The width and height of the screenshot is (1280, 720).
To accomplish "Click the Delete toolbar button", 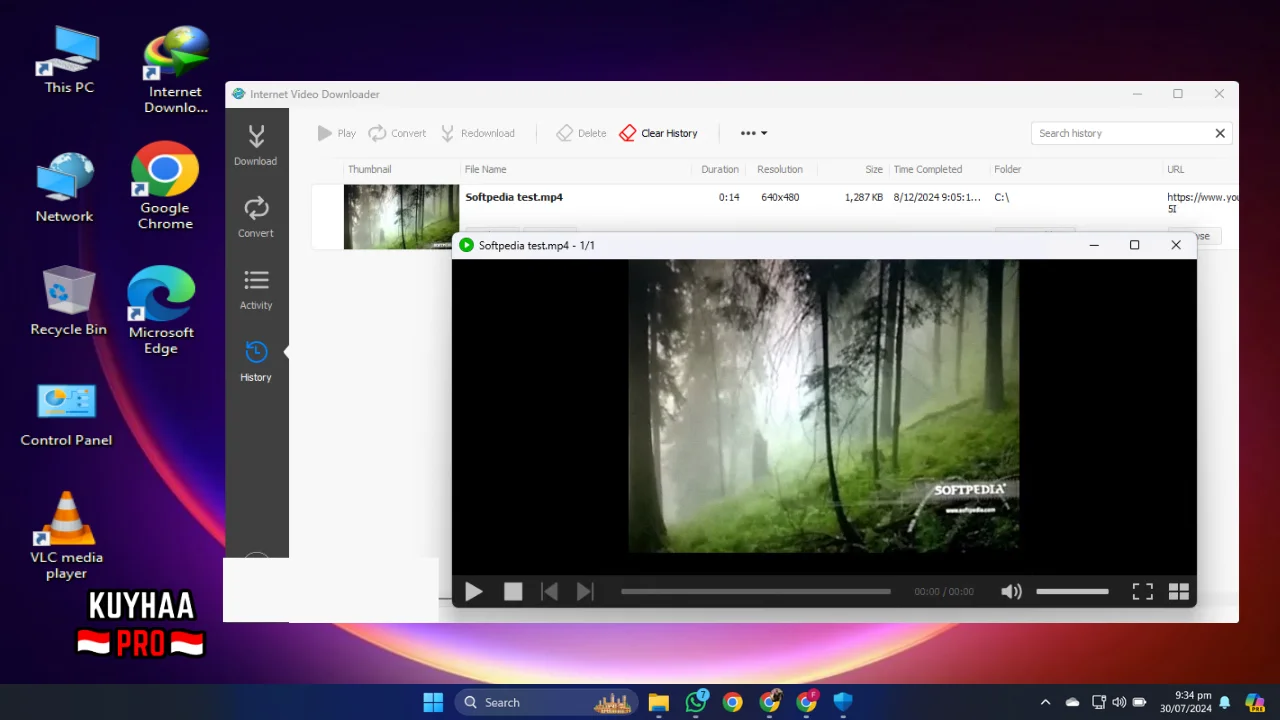I will pyautogui.click(x=581, y=133).
